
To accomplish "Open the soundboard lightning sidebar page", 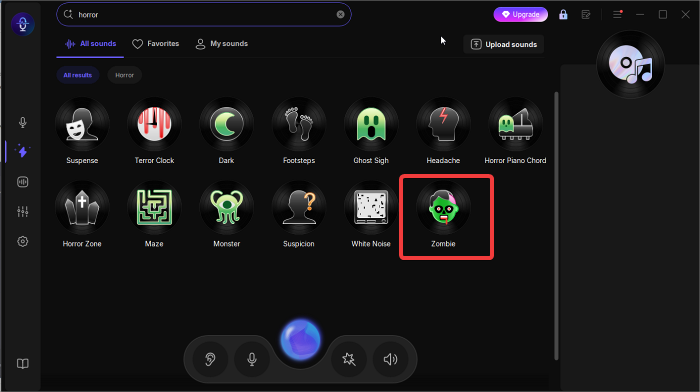I will [23, 151].
